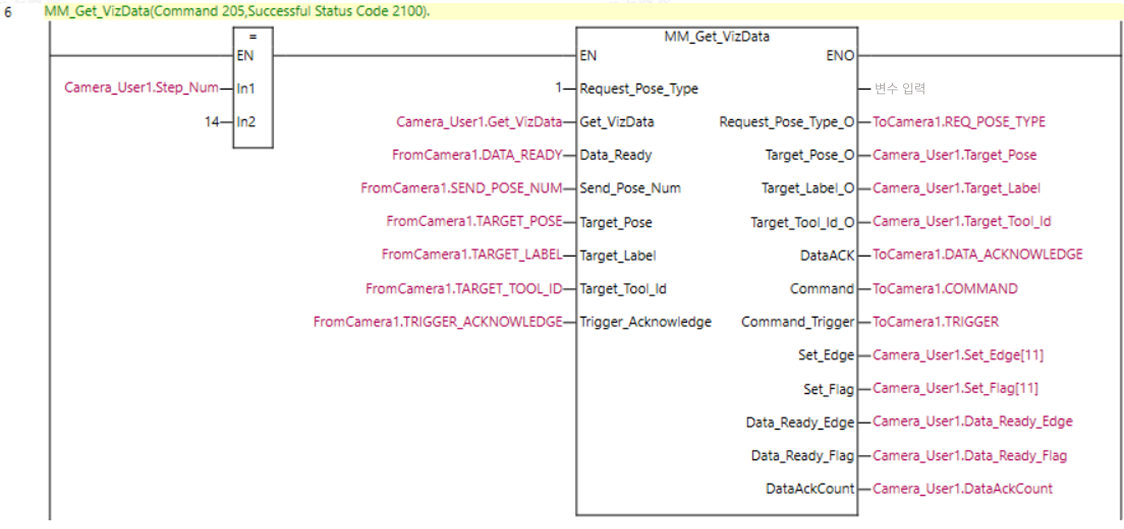Select Camera_User1.DataAckCount output variable
The width and height of the screenshot is (1124, 529).
click(963, 489)
